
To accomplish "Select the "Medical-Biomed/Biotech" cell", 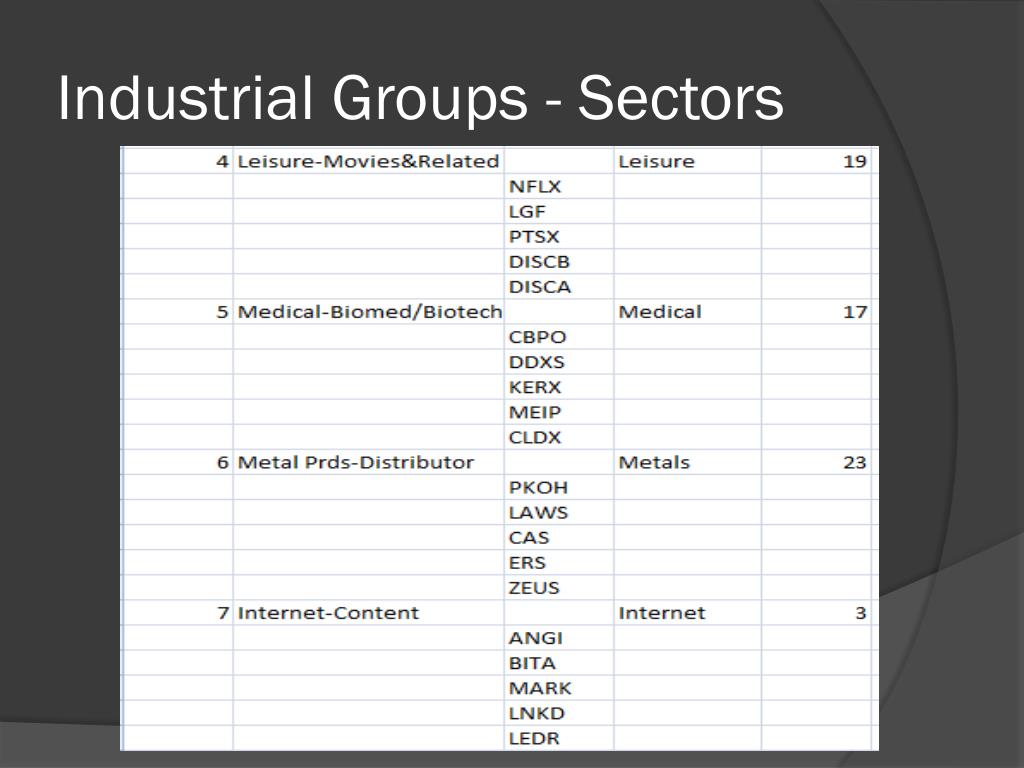I will (x=368, y=312).
